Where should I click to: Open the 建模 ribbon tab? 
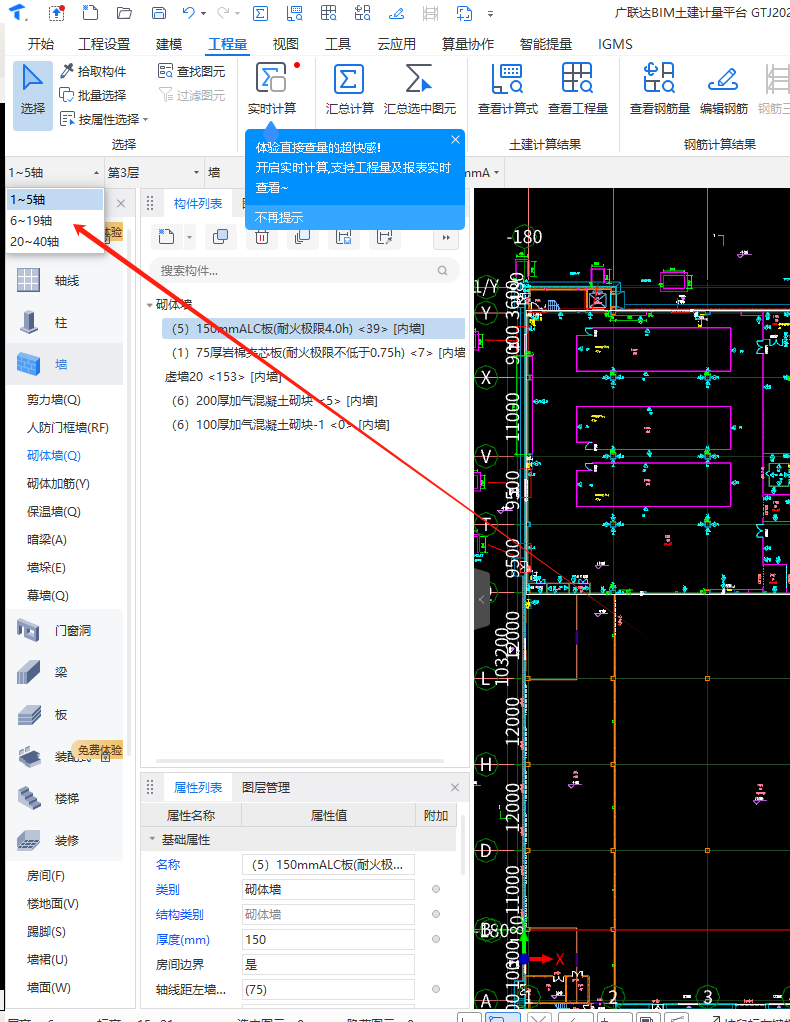(169, 44)
